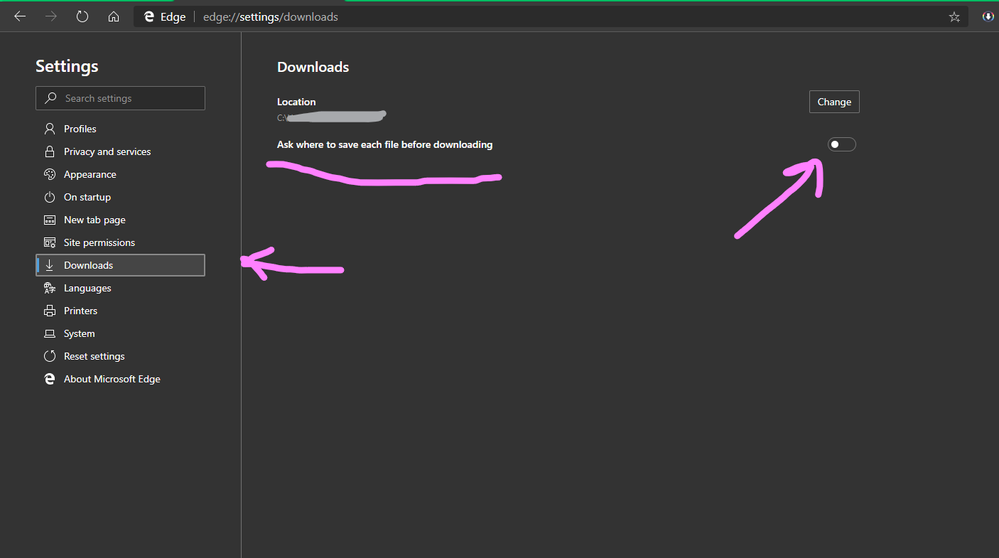999x558 pixels.
Task: Select the Downloads settings item
Action: [x=120, y=265]
